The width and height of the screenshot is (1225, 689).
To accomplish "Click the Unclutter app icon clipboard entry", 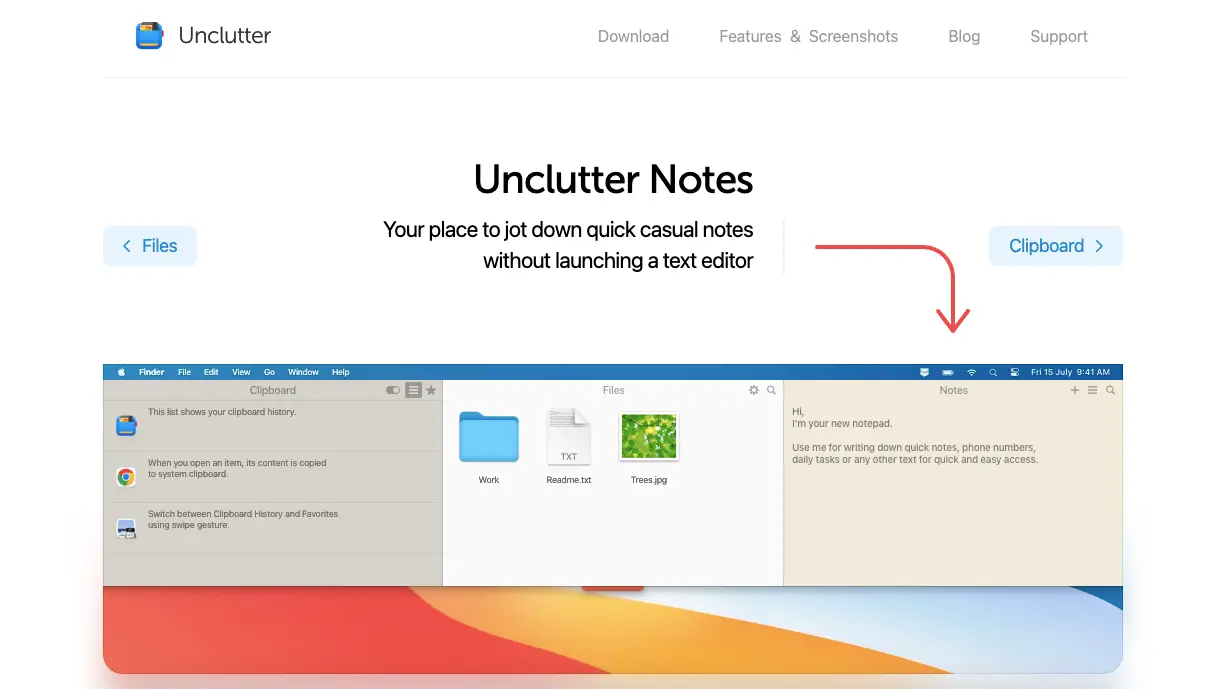I will [x=126, y=426].
